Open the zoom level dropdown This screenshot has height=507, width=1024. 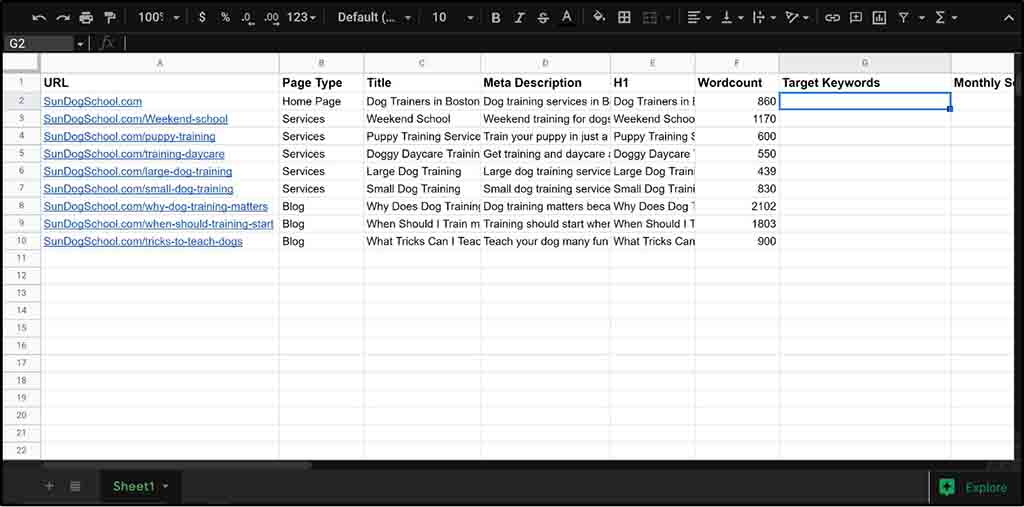coord(159,17)
